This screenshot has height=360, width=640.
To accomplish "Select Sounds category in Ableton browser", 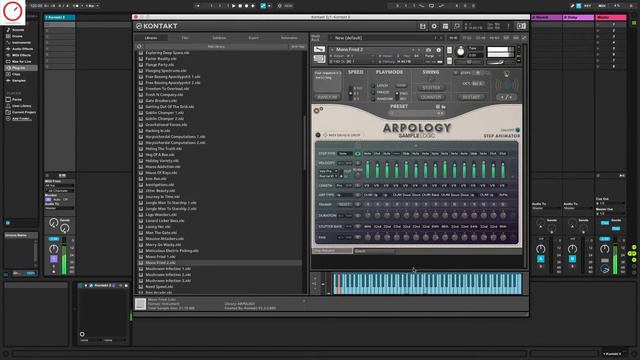I will (18, 30).
